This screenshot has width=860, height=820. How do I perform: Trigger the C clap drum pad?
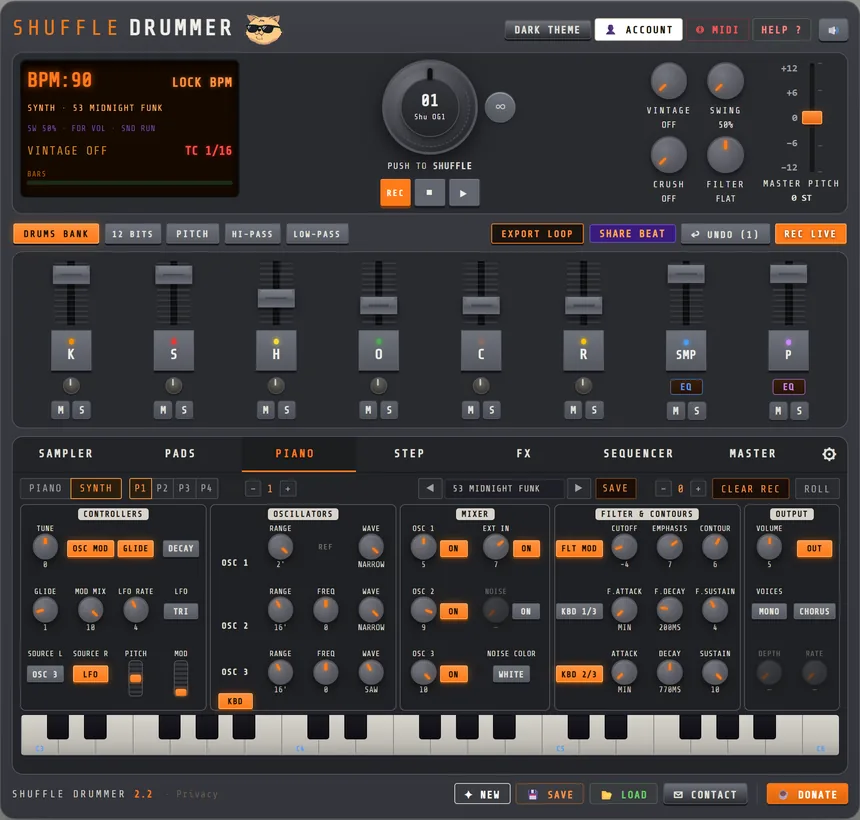(481, 350)
